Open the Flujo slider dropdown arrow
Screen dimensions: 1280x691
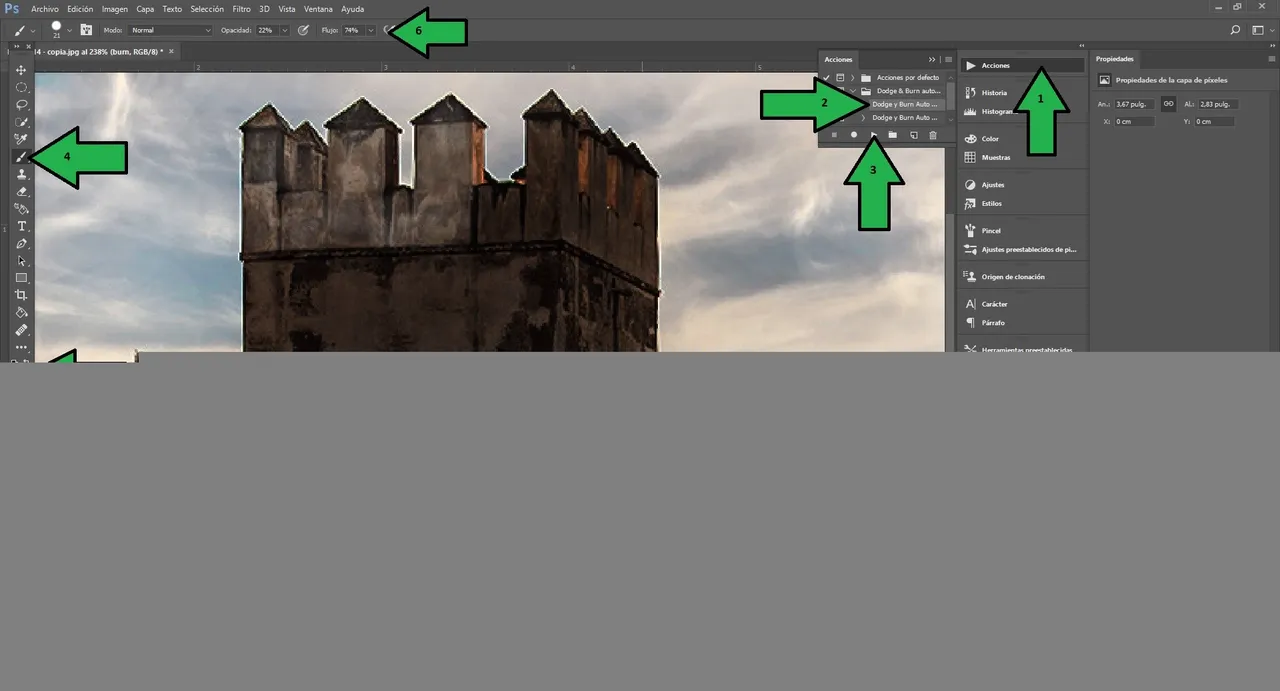pyautogui.click(x=371, y=30)
